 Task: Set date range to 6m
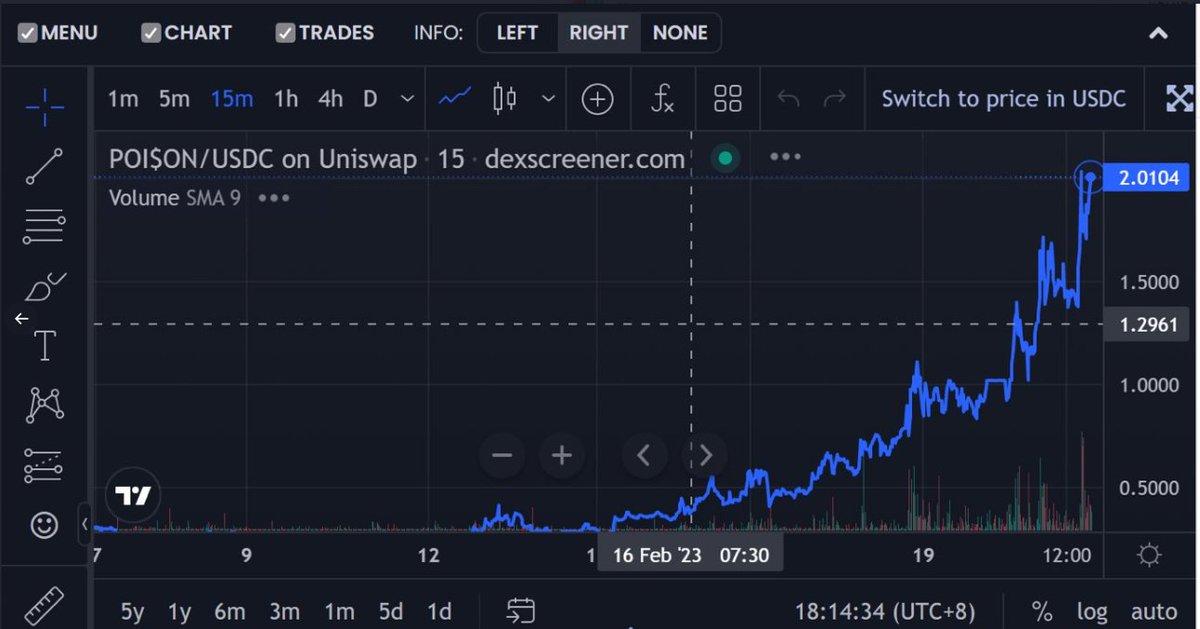229,611
